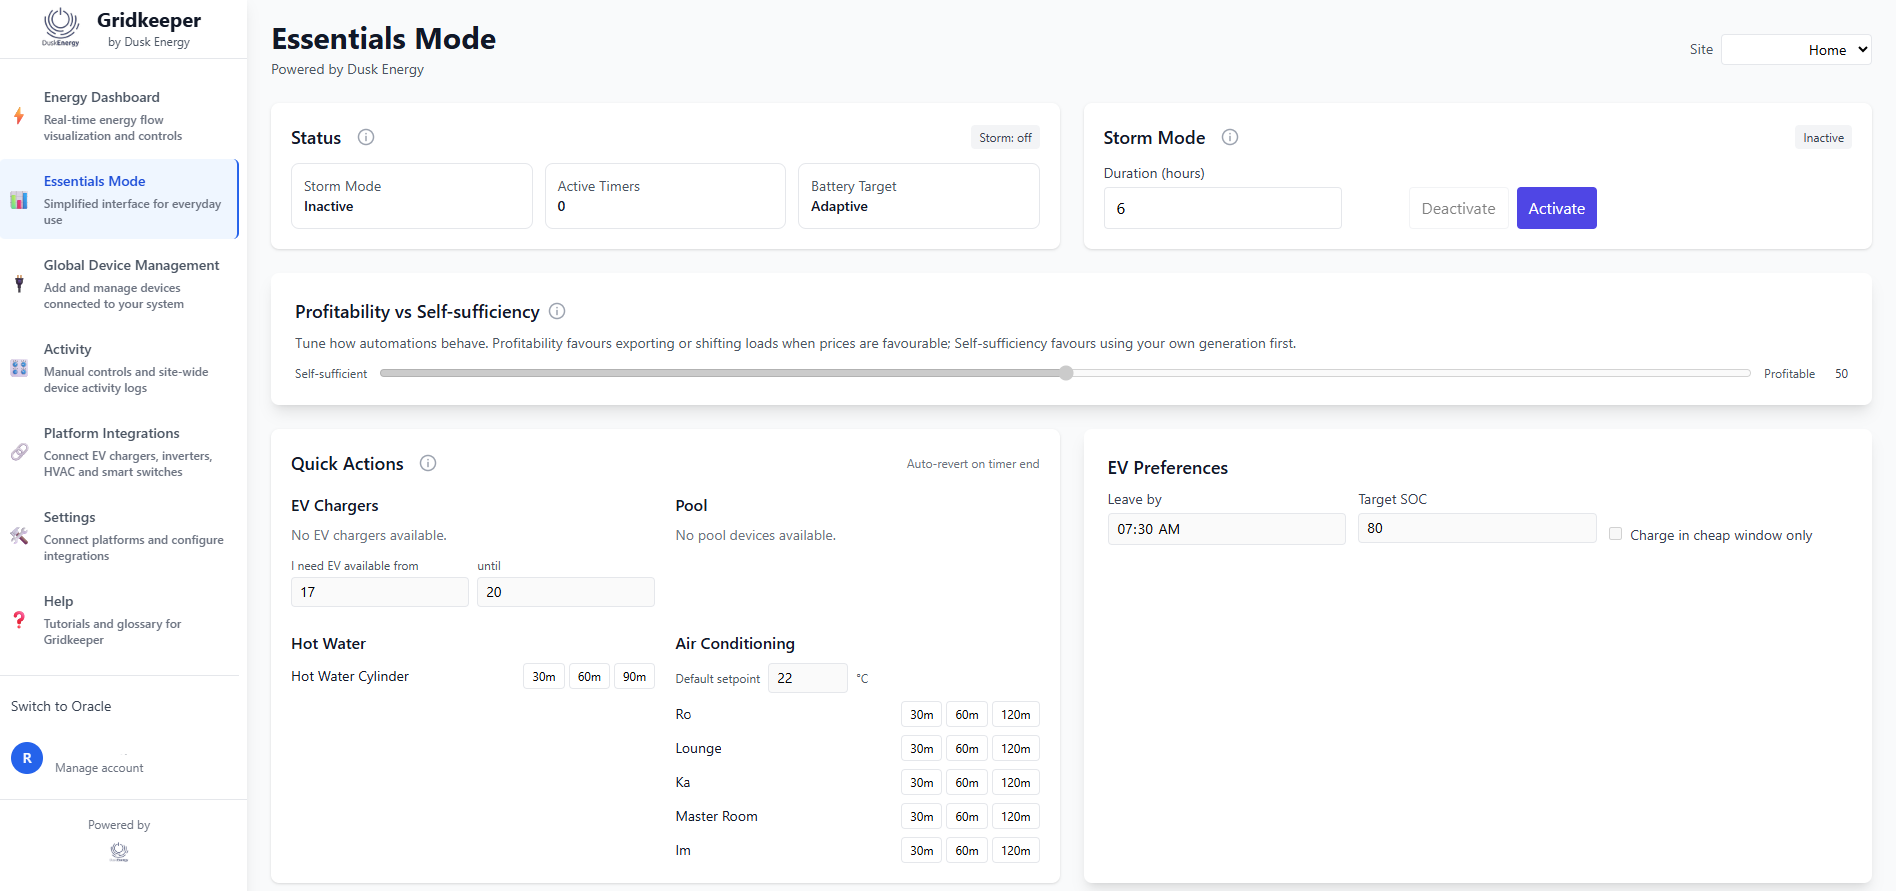Click the R user avatar

tap(27, 758)
